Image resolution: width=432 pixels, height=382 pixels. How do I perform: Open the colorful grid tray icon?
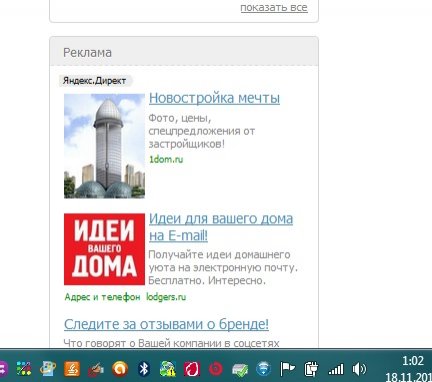tap(24, 369)
